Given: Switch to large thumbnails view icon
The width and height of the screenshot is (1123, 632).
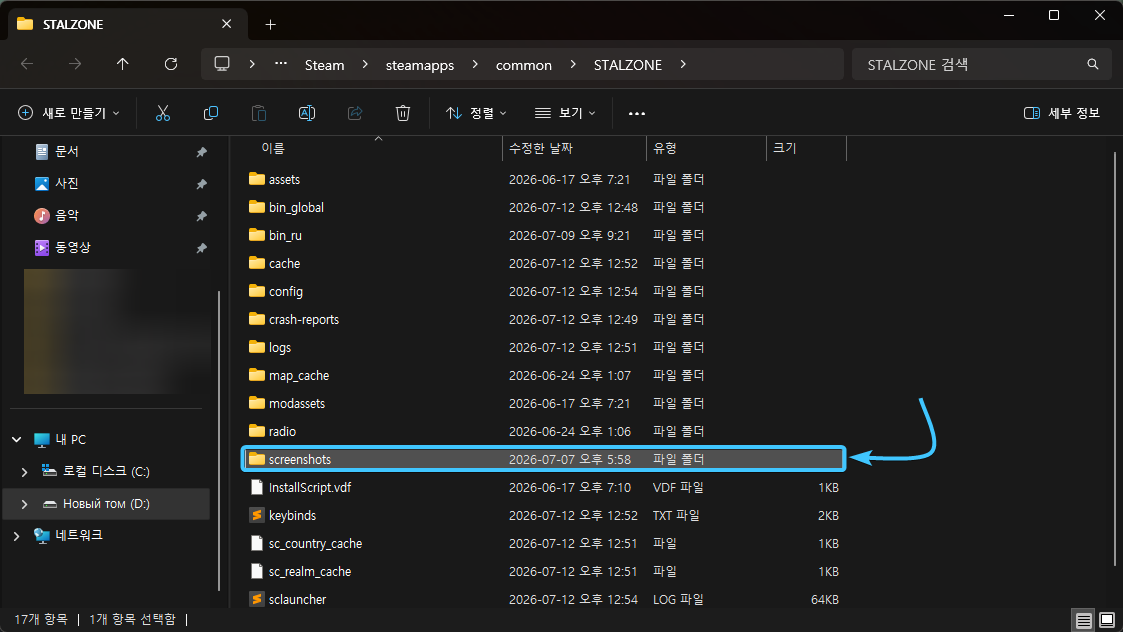Looking at the screenshot, I should [1107, 620].
